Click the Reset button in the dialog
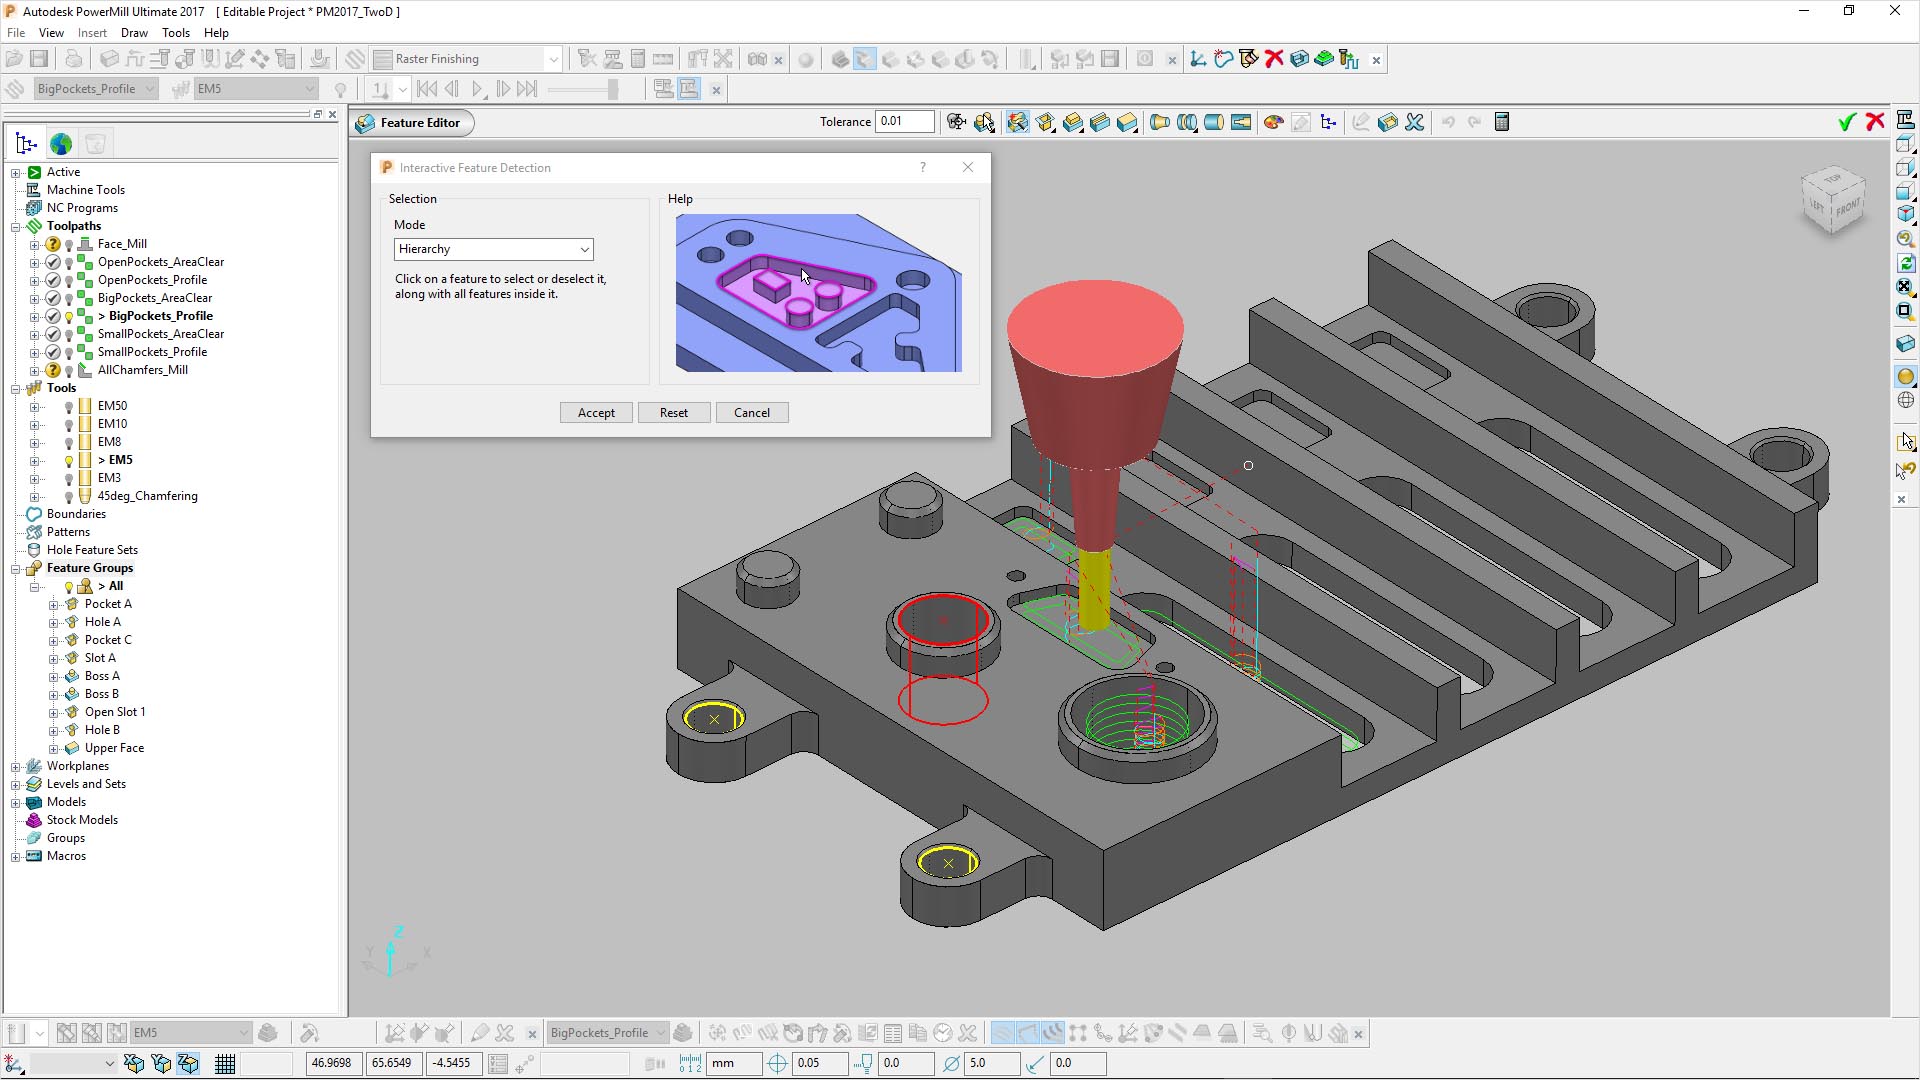 674,413
